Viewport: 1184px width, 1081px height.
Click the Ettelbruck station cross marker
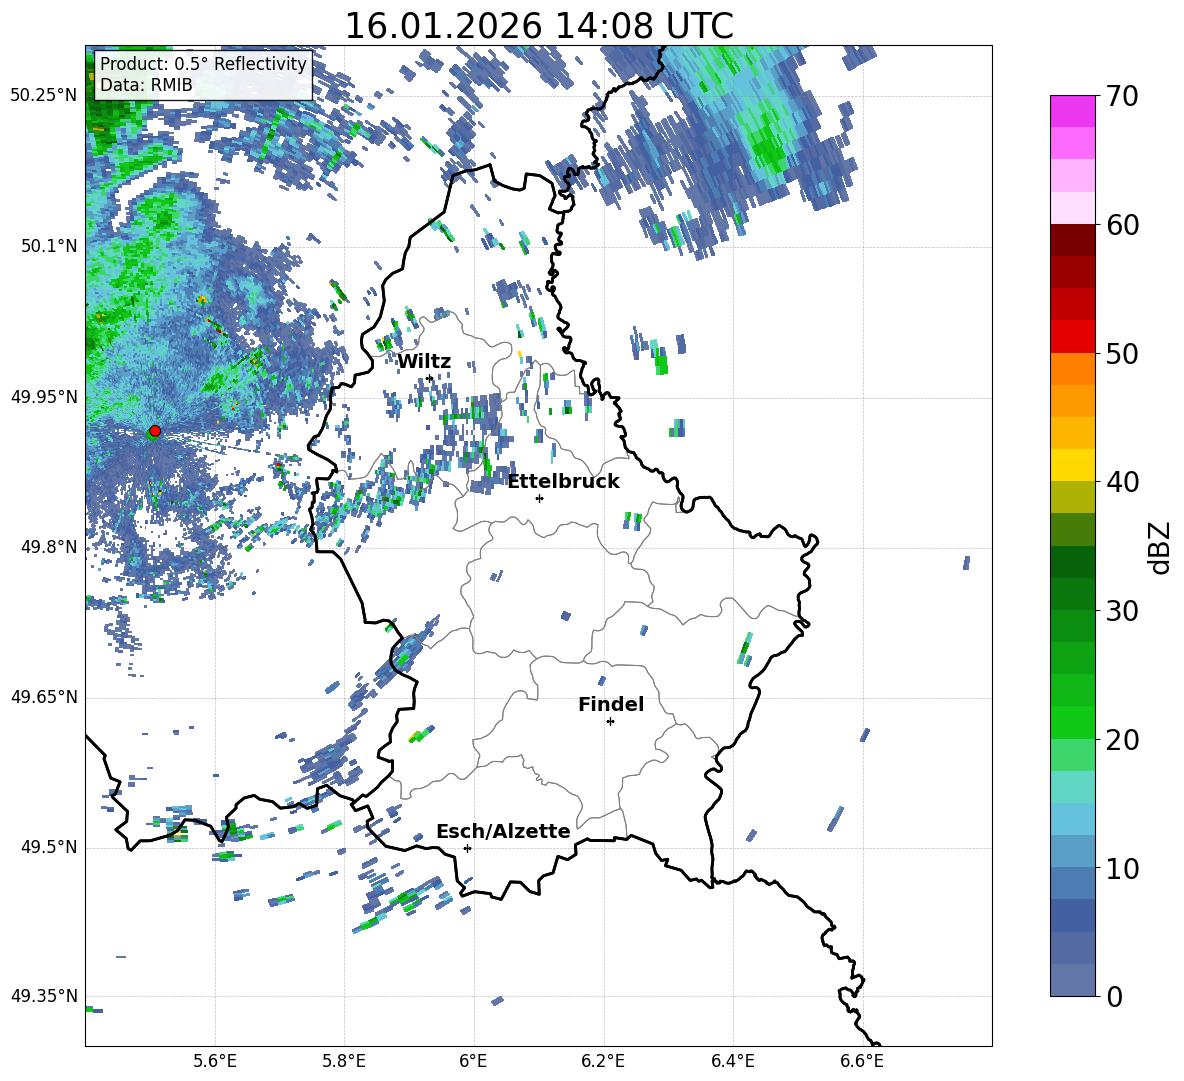tap(539, 498)
